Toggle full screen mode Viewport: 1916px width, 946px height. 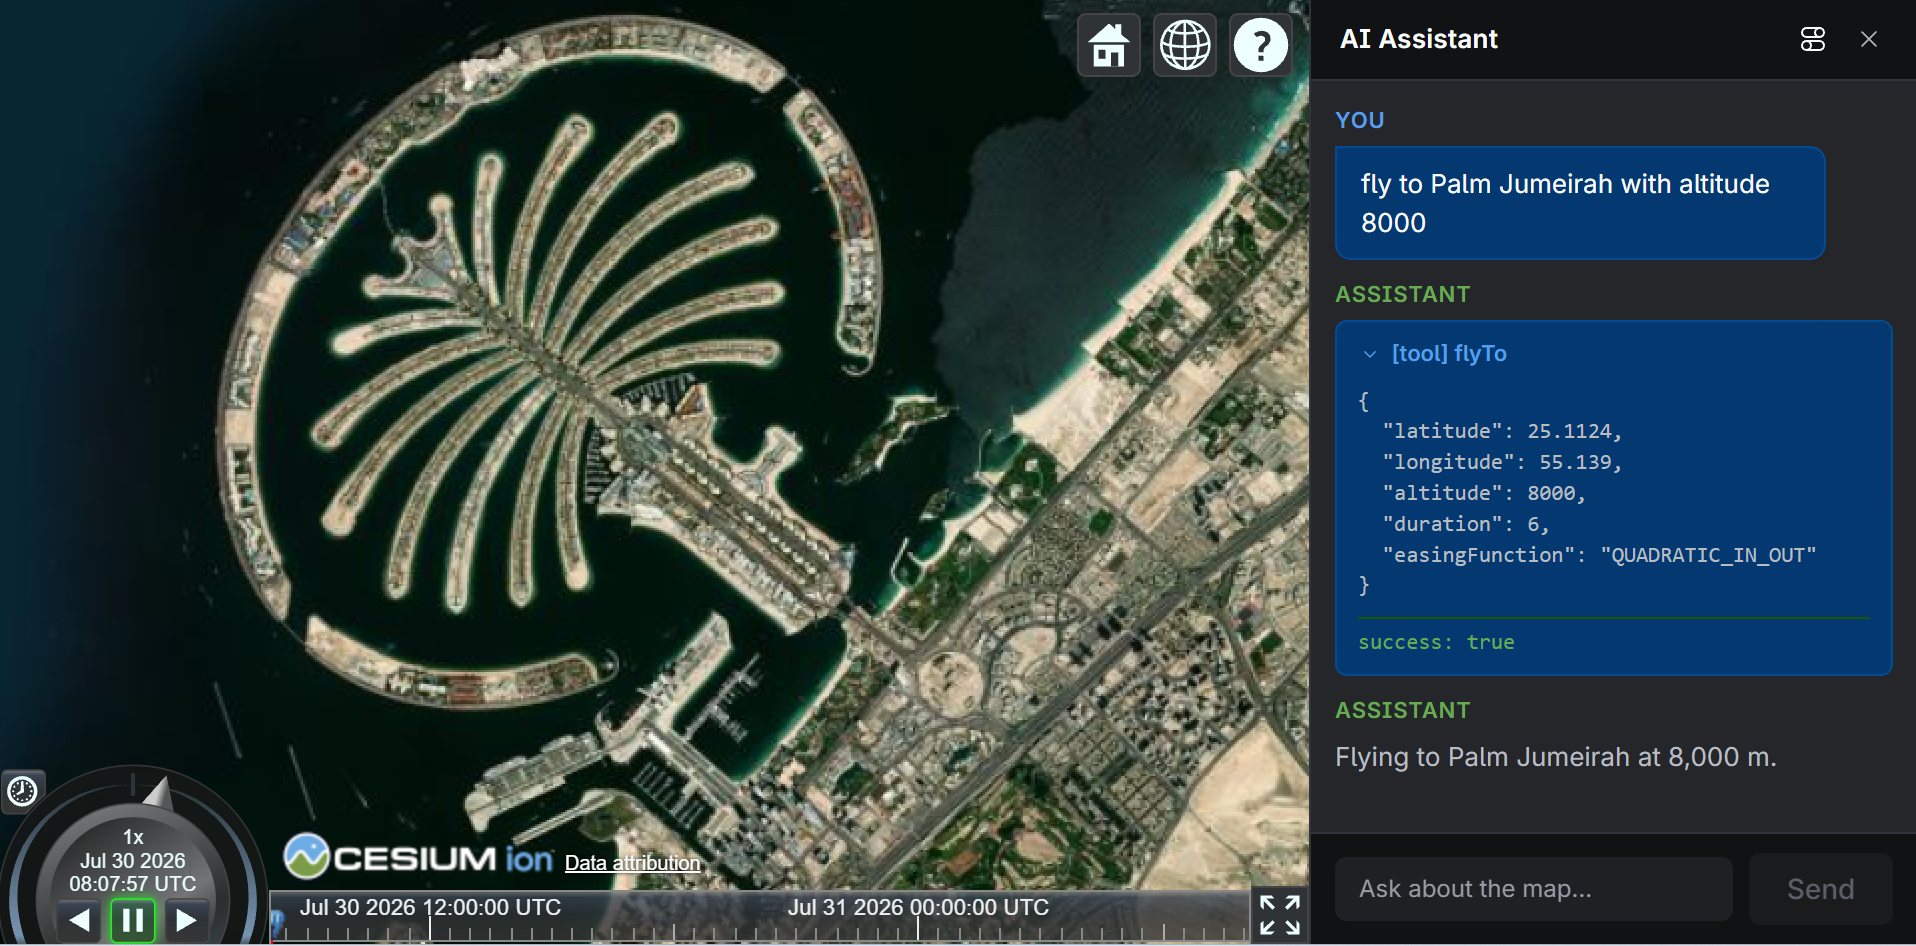[1280, 915]
